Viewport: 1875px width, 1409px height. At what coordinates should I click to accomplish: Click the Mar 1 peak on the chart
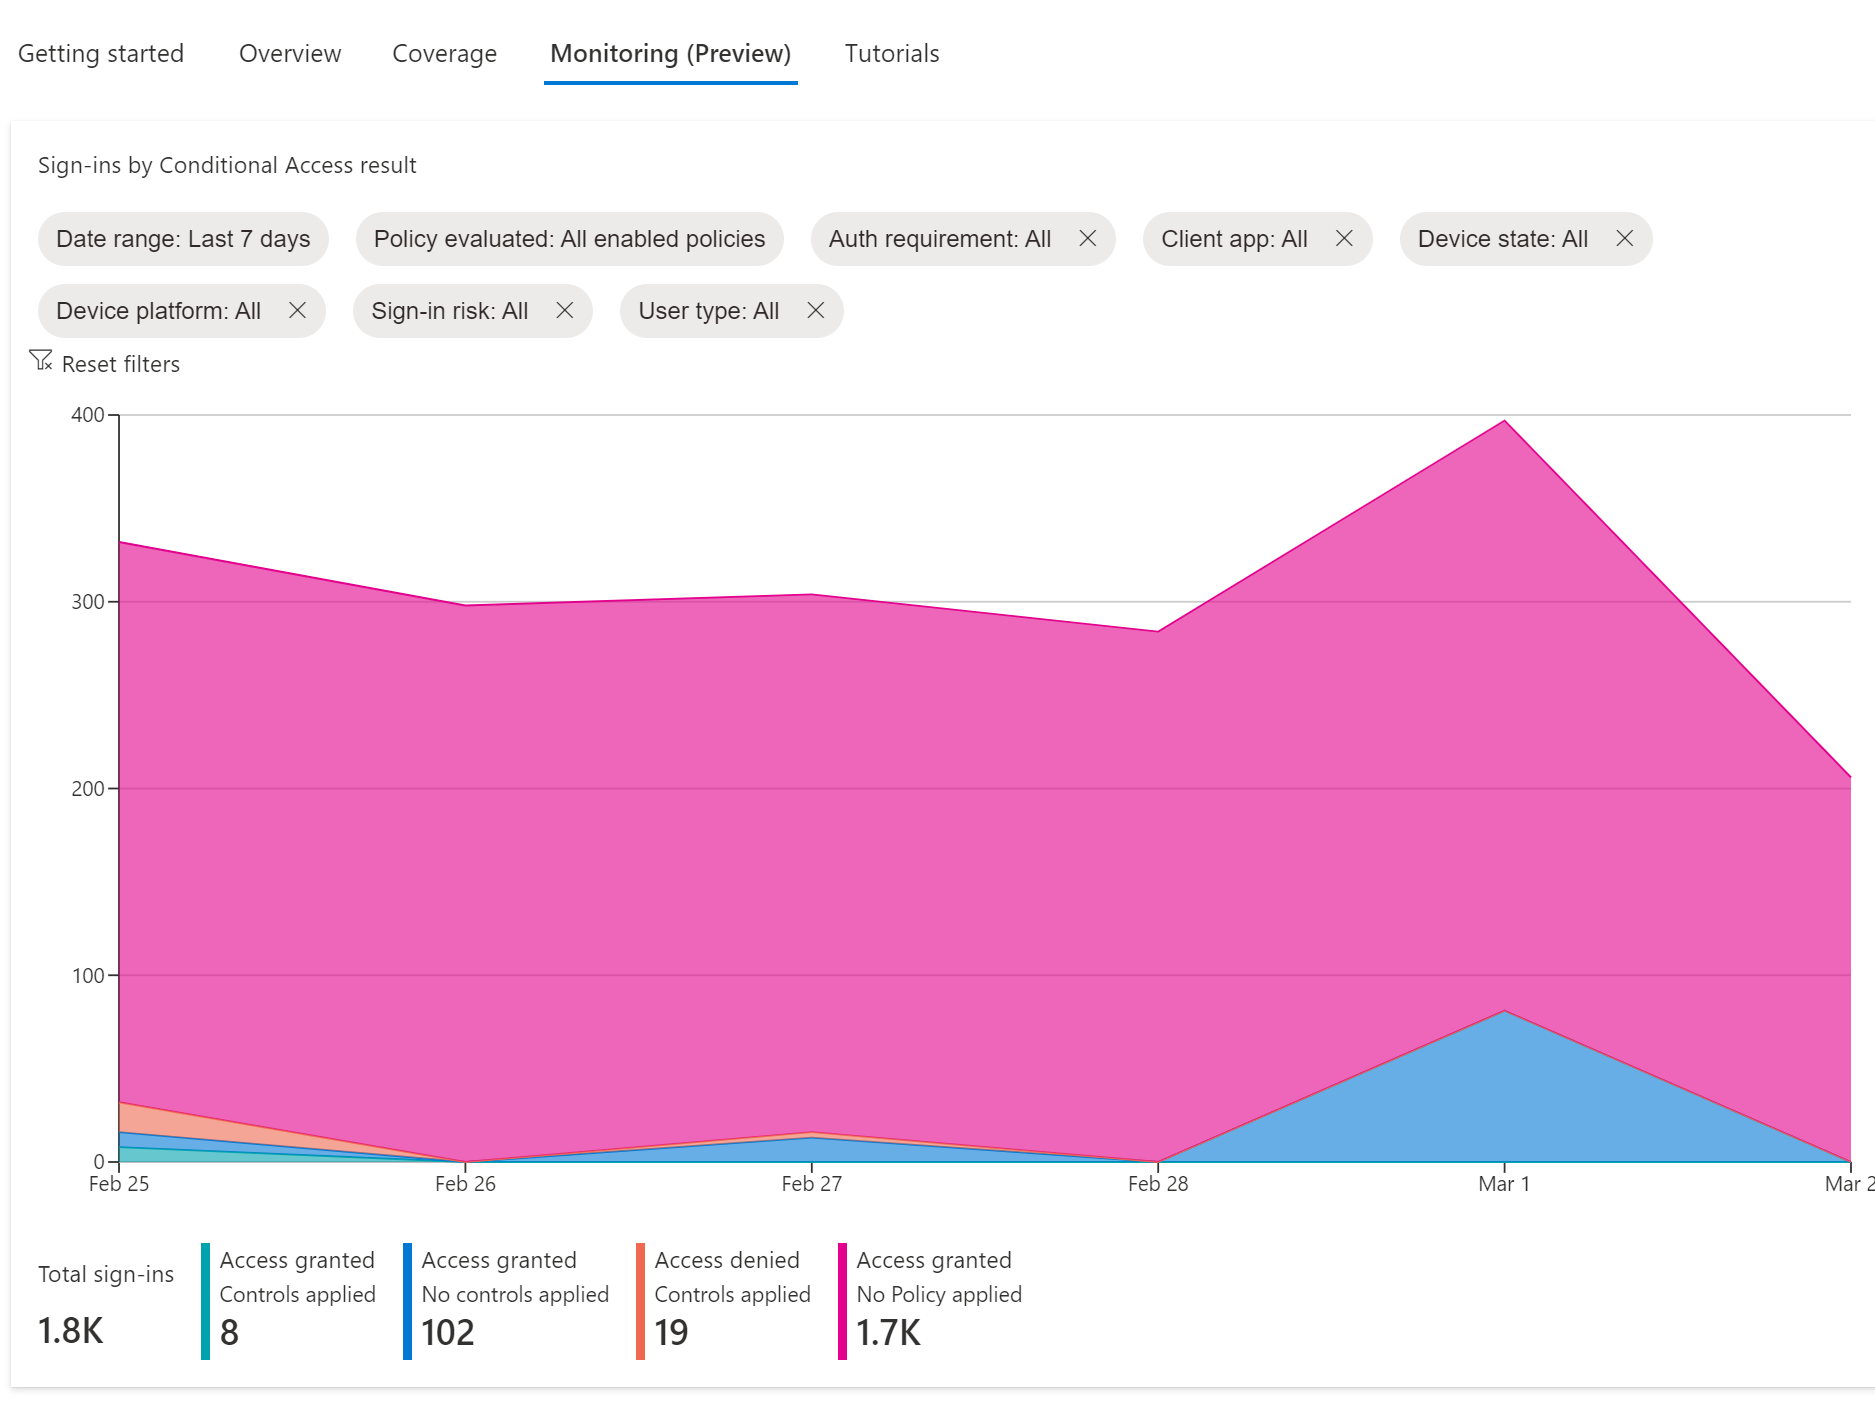[1504, 422]
